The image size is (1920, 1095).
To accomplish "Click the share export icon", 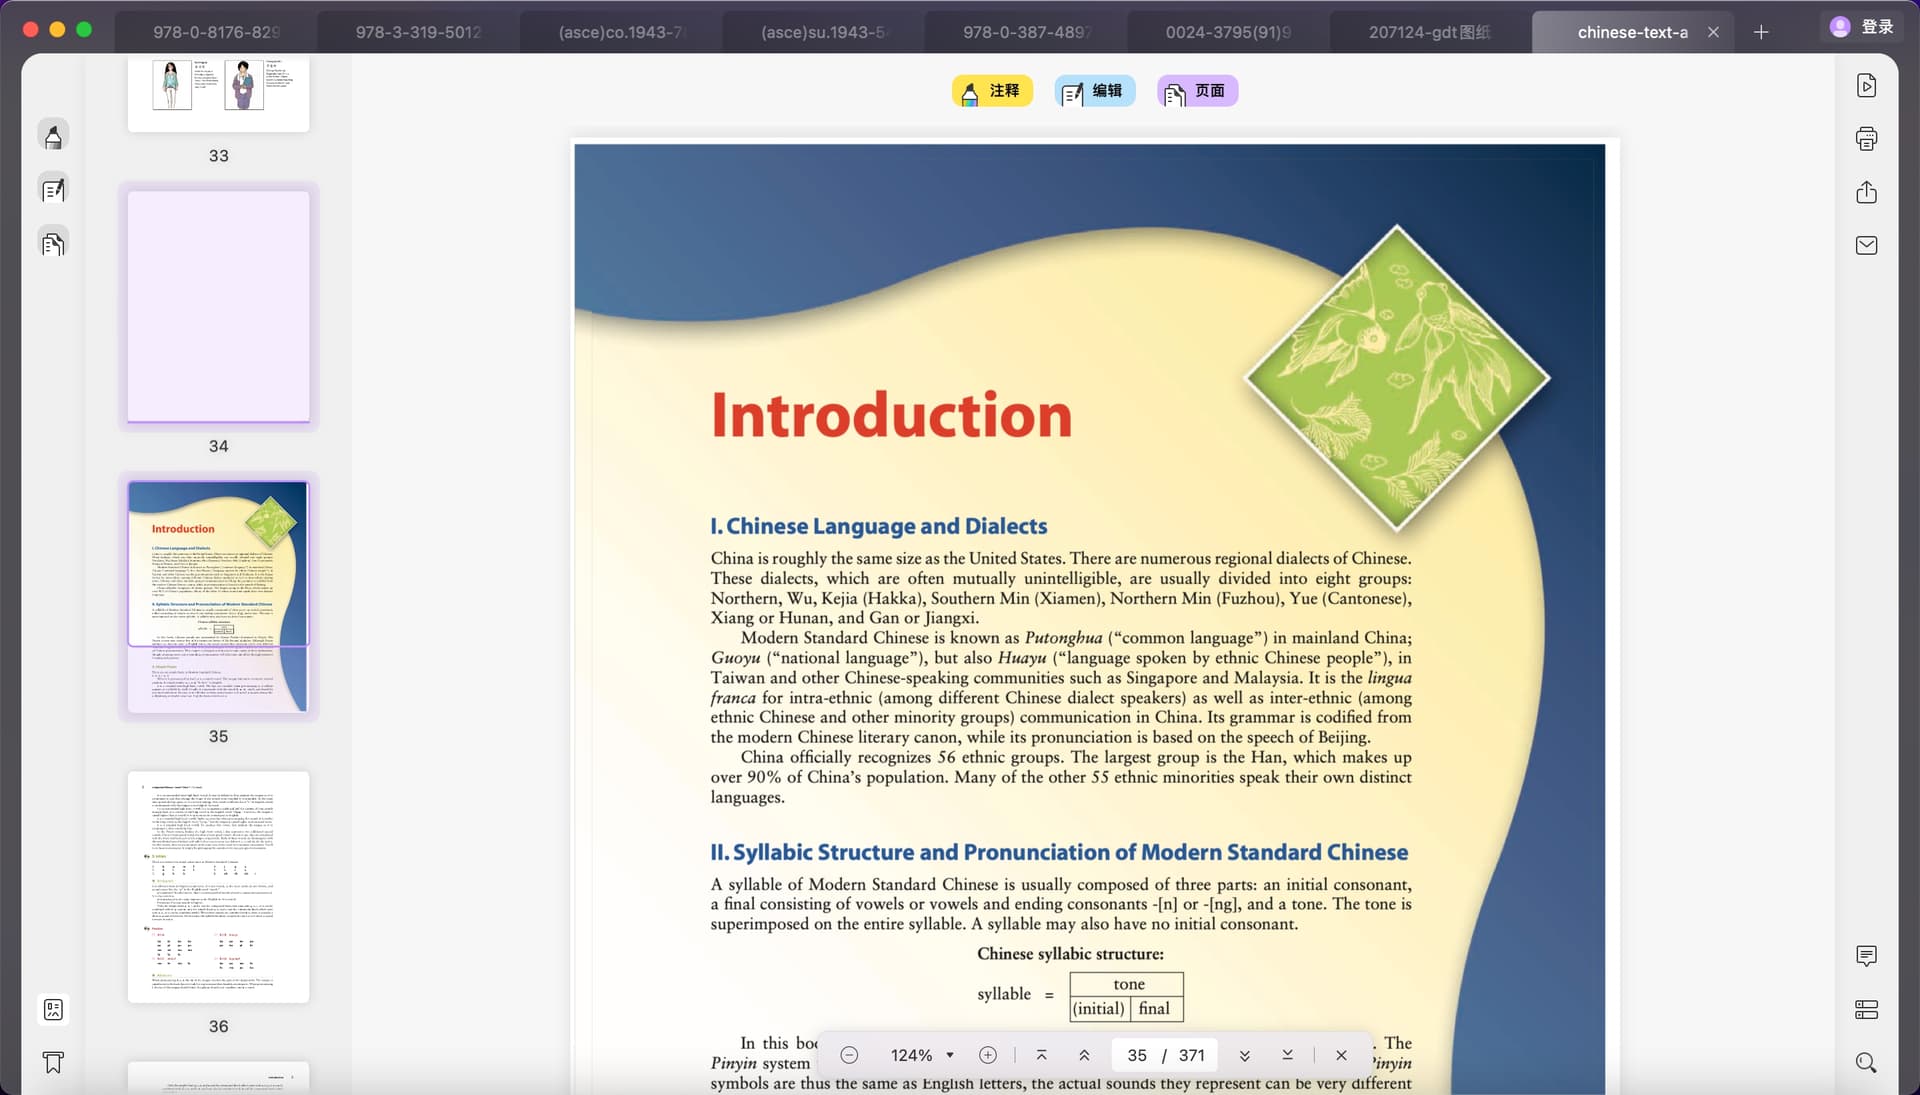I will 1866,192.
